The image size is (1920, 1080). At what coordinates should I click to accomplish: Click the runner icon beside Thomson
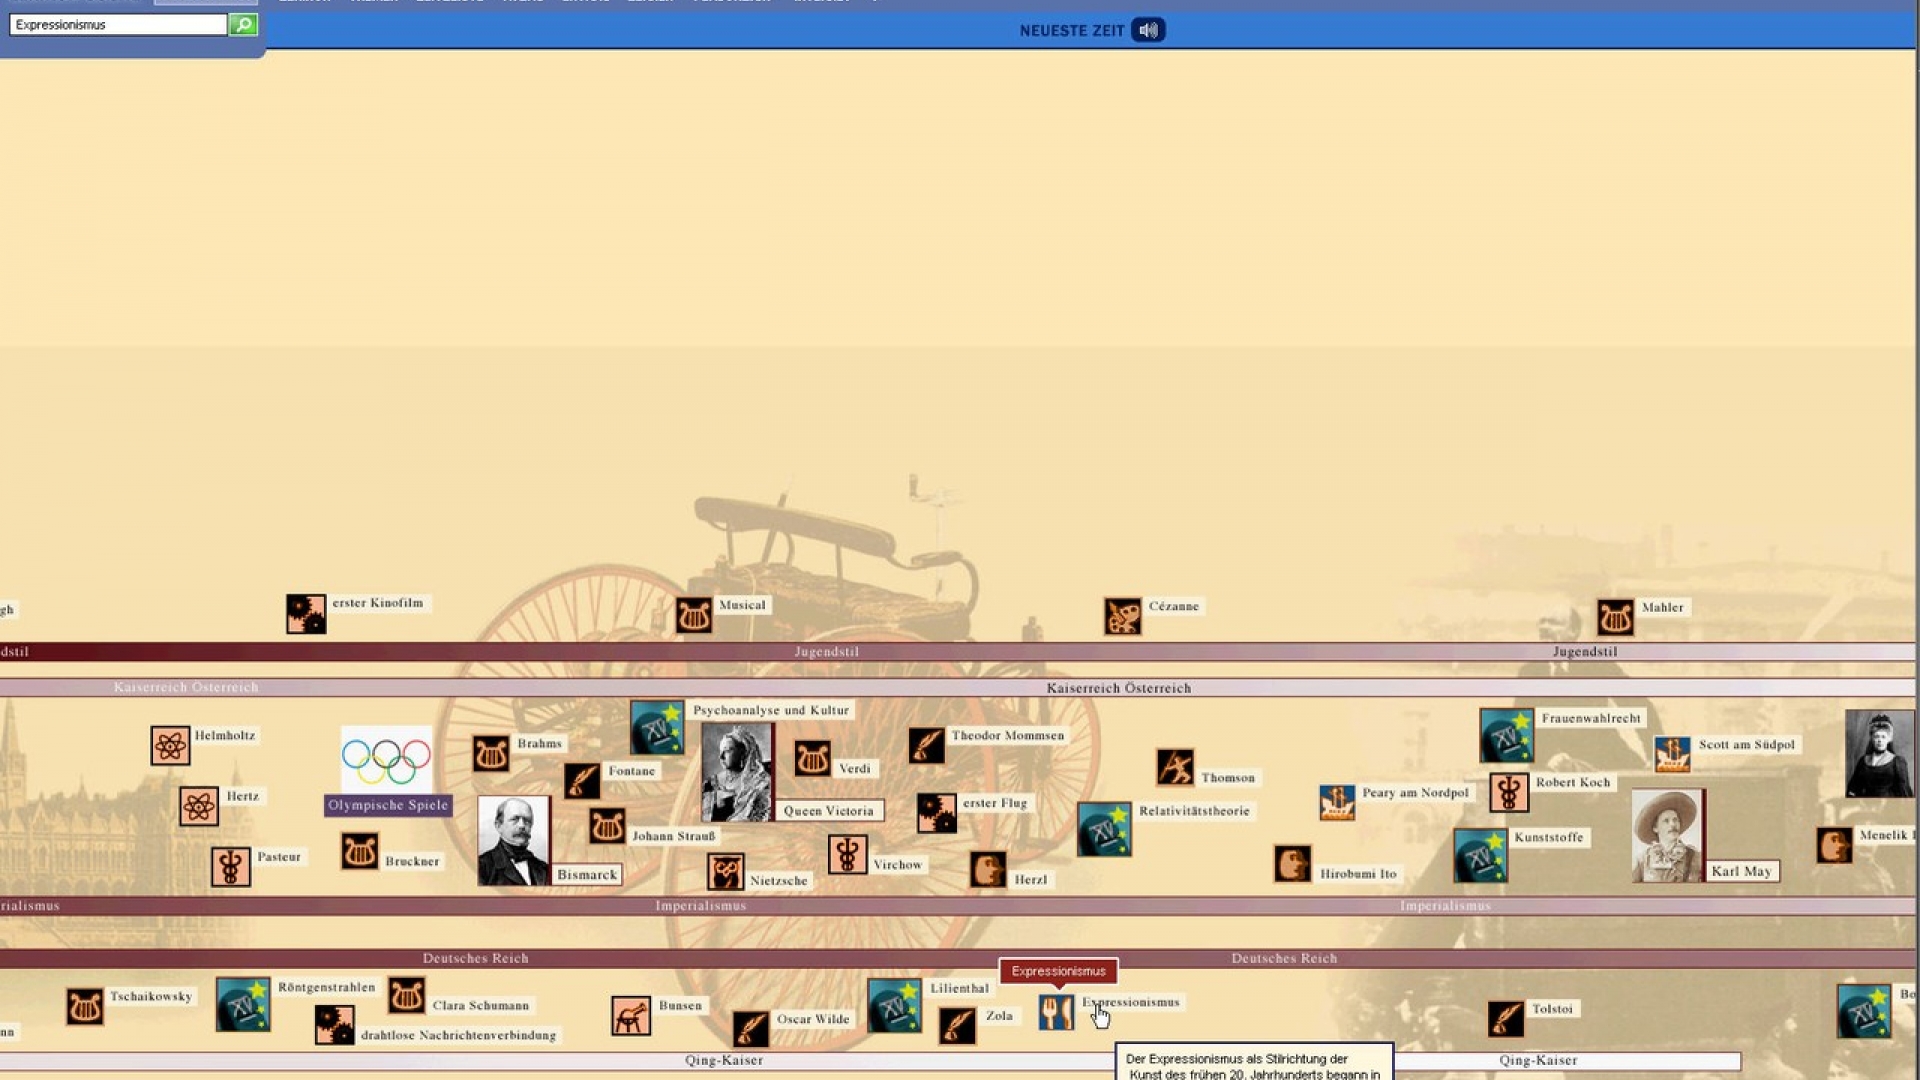click(x=1175, y=767)
